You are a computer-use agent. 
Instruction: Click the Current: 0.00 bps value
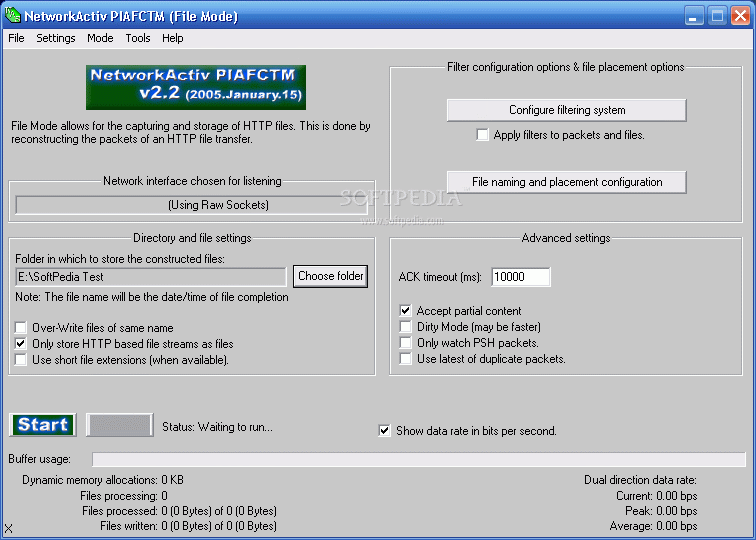[x=657, y=496]
